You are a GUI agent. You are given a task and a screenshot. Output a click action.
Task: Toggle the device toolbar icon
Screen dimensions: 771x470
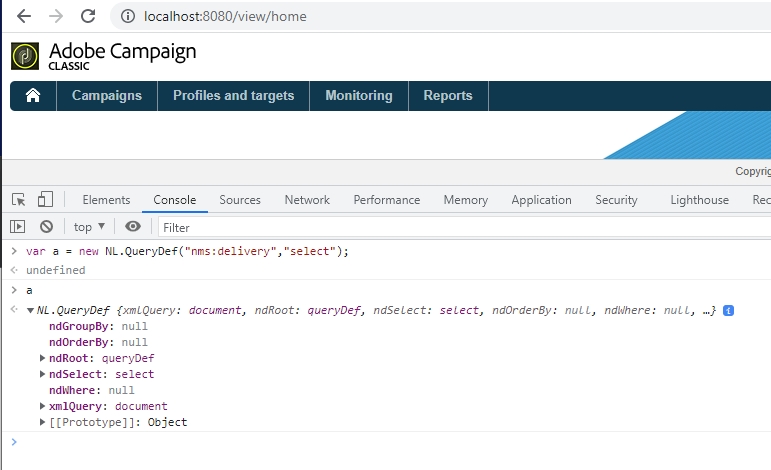click(45, 199)
